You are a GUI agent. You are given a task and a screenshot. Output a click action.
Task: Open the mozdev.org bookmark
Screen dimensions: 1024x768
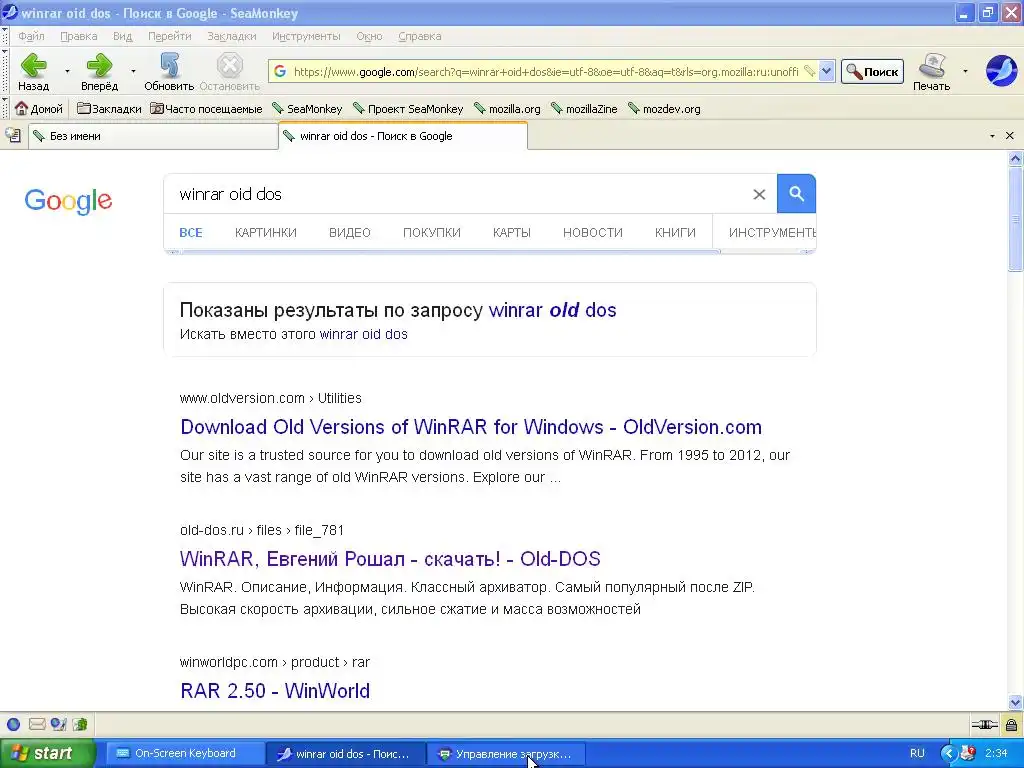pyautogui.click(x=664, y=108)
